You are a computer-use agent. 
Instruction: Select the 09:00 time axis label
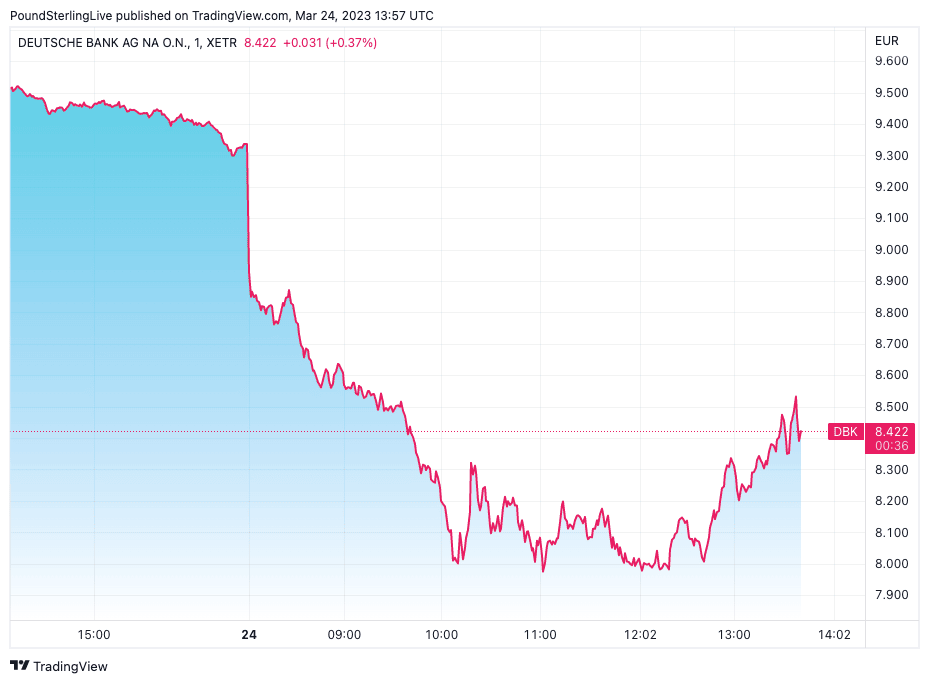[x=345, y=634]
